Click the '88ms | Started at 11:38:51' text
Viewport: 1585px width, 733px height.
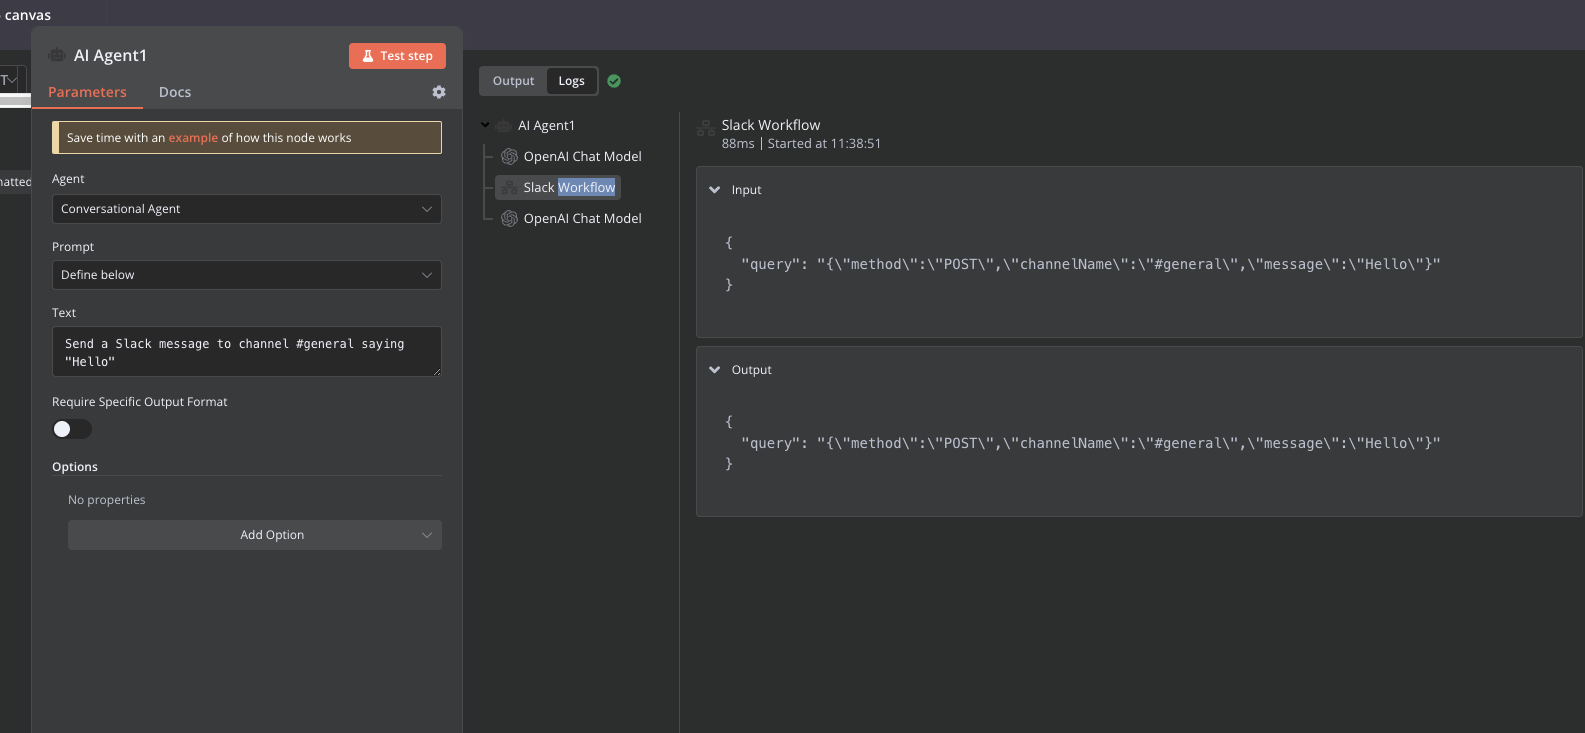pos(801,144)
